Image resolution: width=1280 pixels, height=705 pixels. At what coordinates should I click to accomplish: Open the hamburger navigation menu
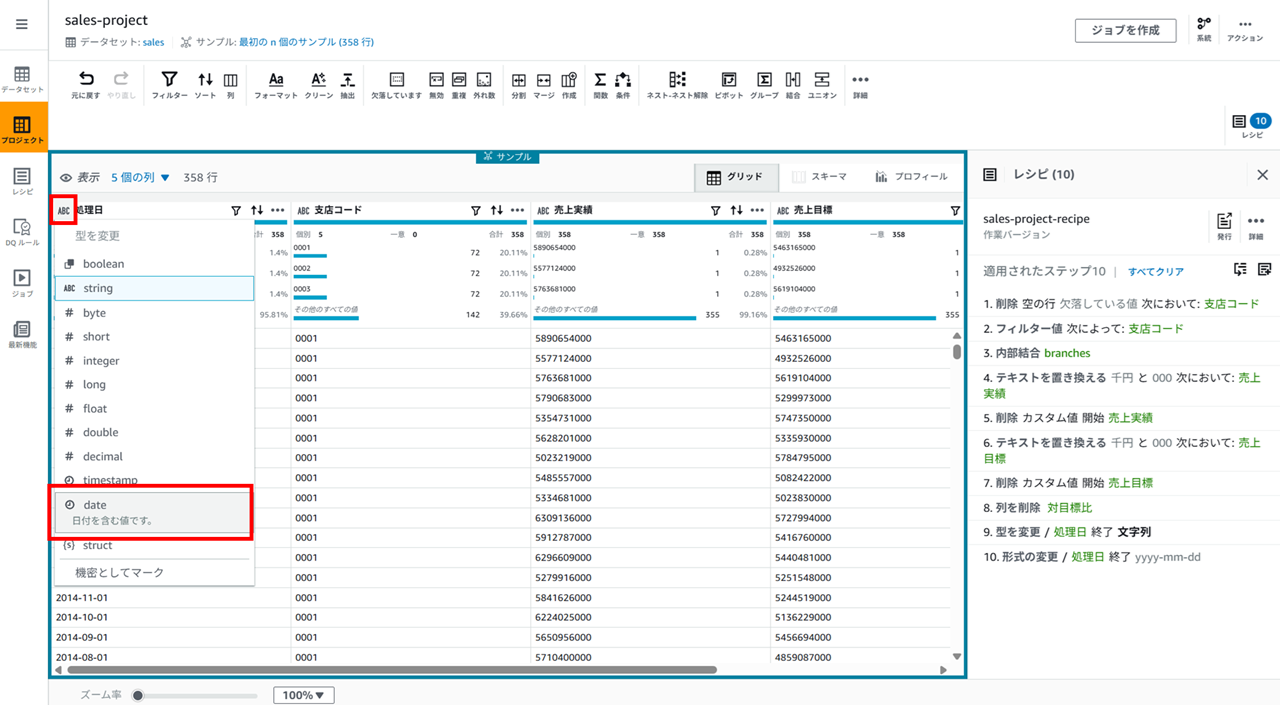click(22, 25)
